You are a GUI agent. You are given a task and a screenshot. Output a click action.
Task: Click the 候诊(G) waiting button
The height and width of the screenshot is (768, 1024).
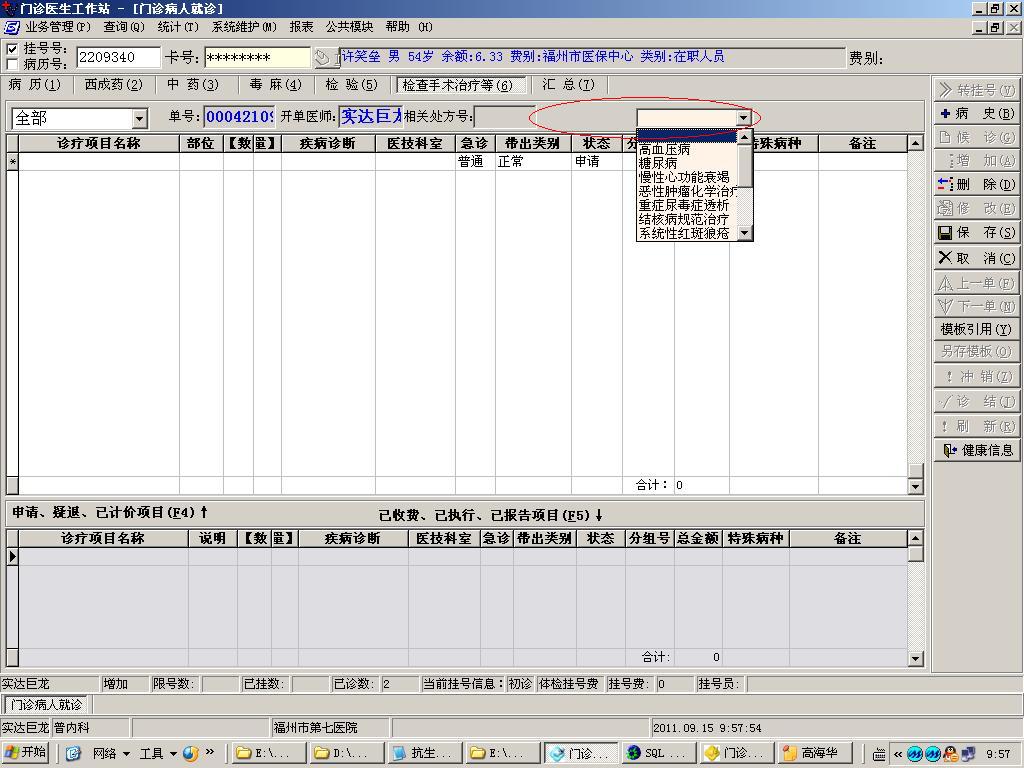(976, 137)
